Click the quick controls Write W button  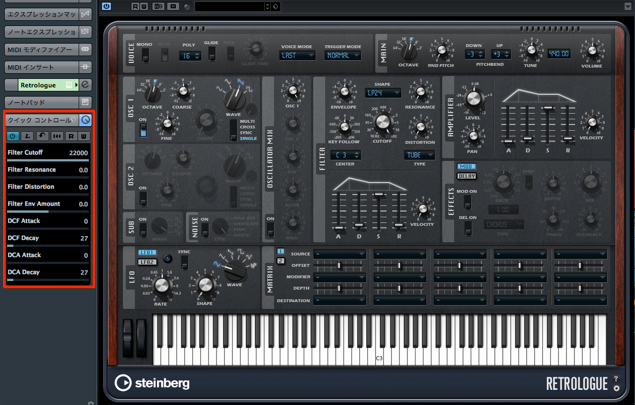click(83, 136)
